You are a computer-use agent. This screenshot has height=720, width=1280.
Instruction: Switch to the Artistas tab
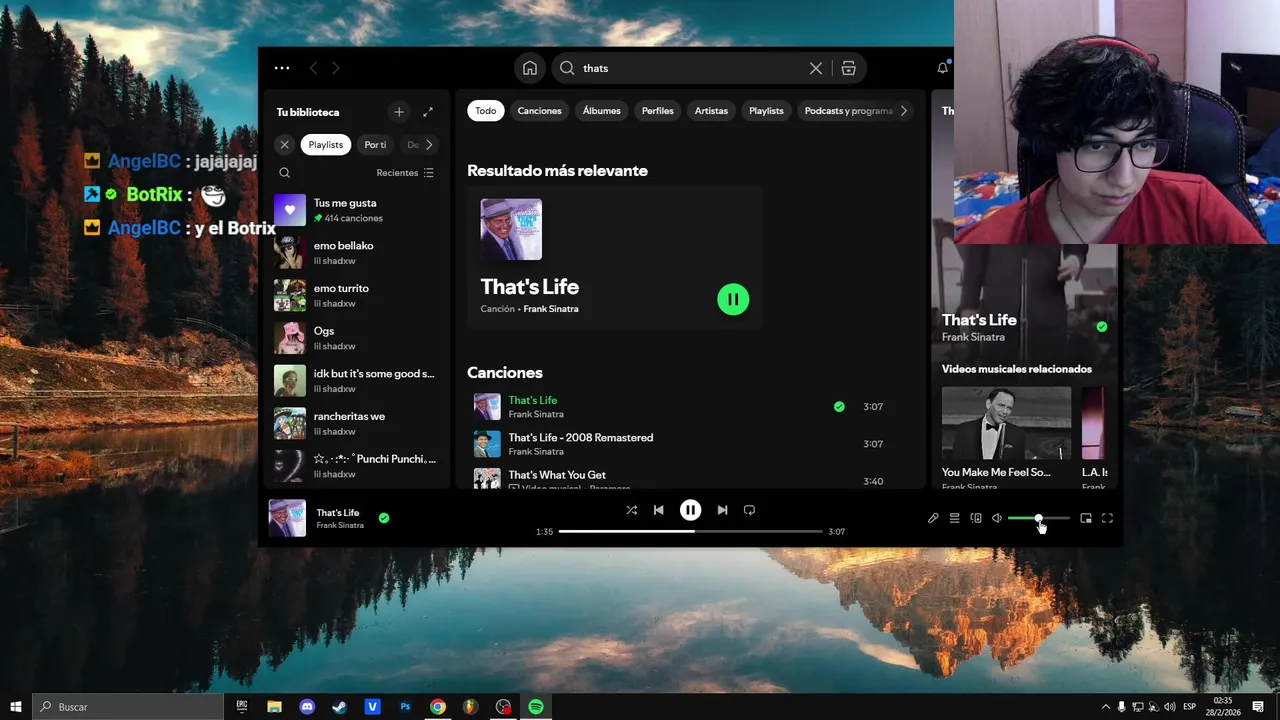click(711, 111)
